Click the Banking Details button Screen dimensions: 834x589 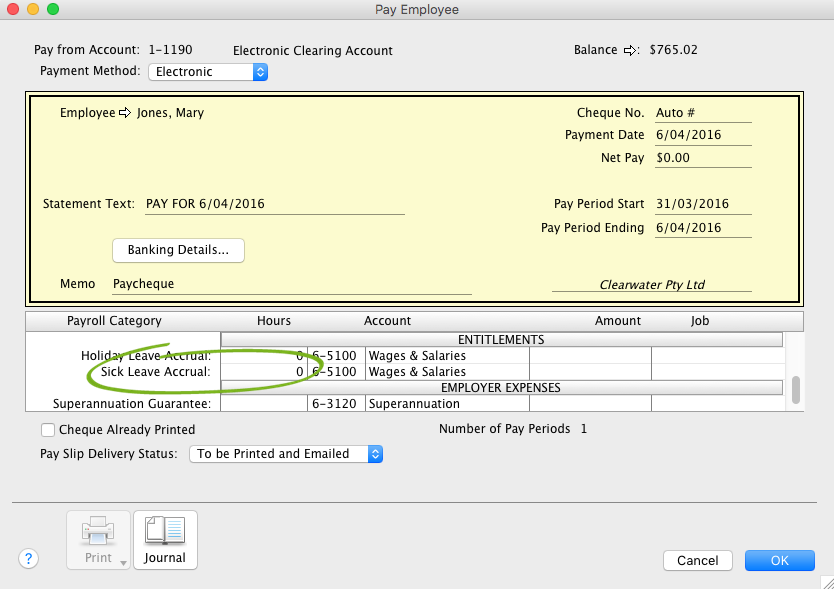pyautogui.click(x=178, y=250)
